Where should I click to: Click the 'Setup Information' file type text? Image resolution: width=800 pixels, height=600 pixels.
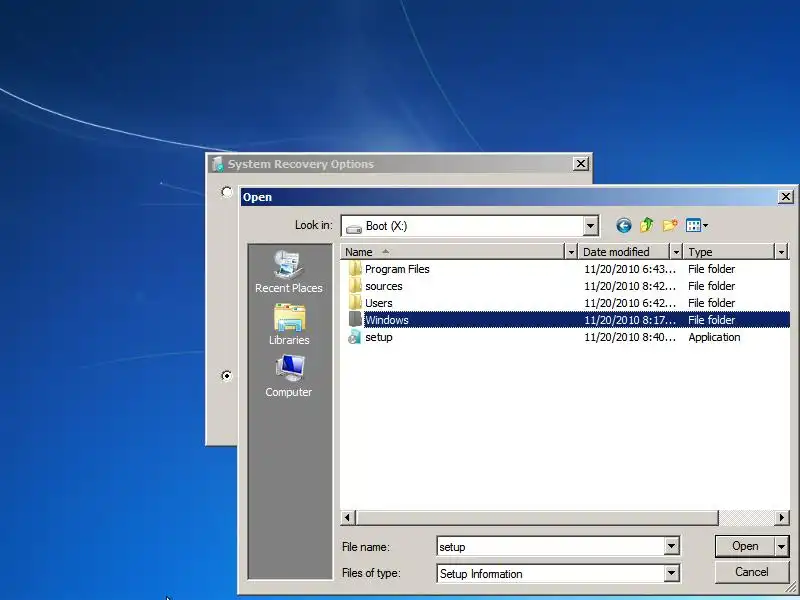pyautogui.click(x=481, y=573)
